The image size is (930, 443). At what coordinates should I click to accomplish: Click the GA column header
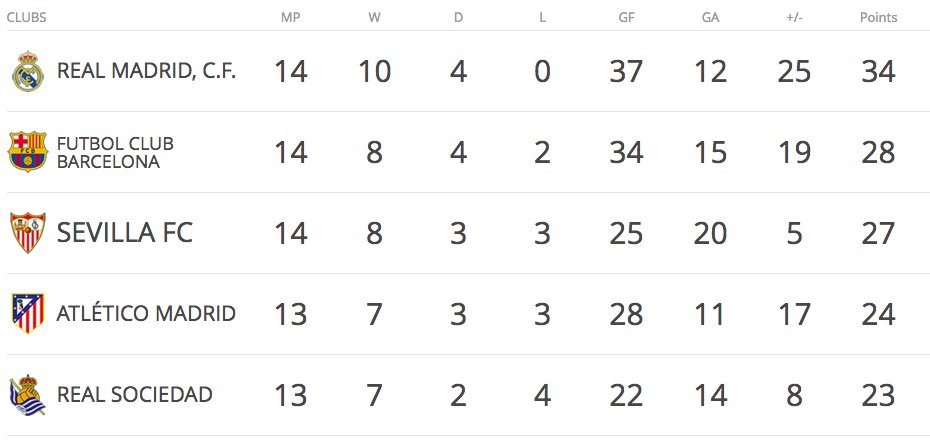(x=710, y=17)
